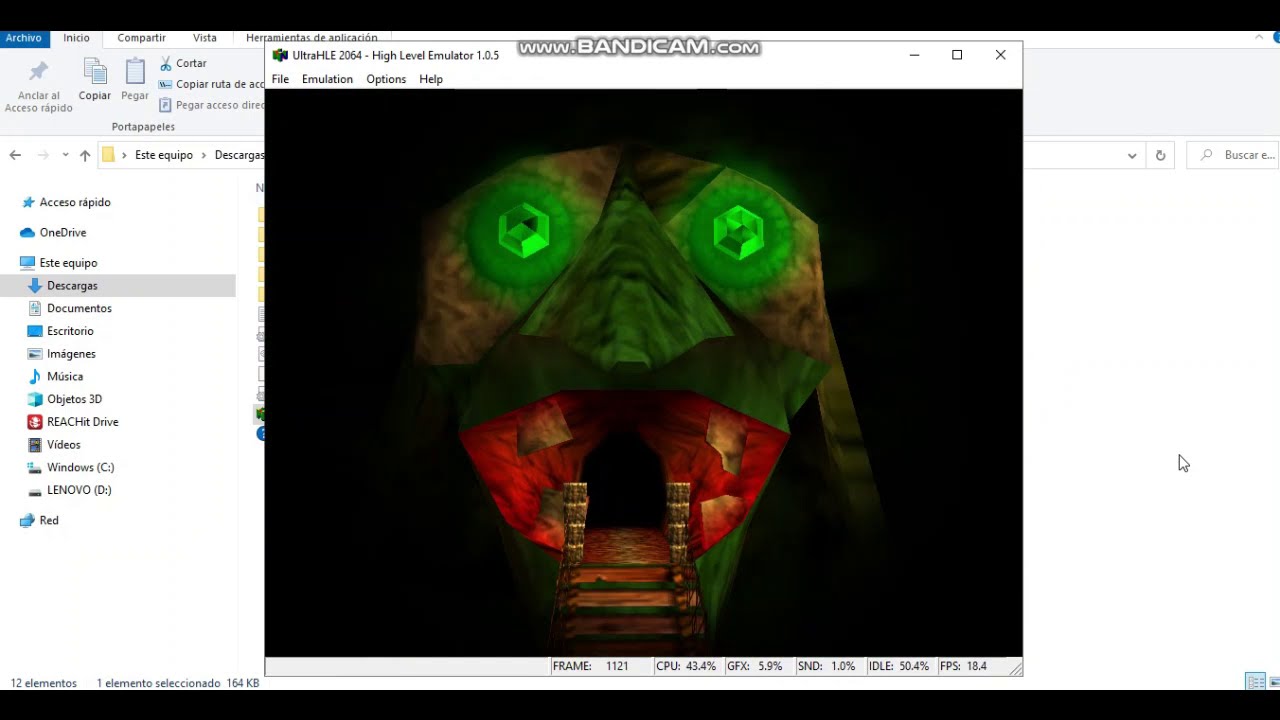
Task: Switch to the Compartir ribbon tab
Action: pos(141,38)
